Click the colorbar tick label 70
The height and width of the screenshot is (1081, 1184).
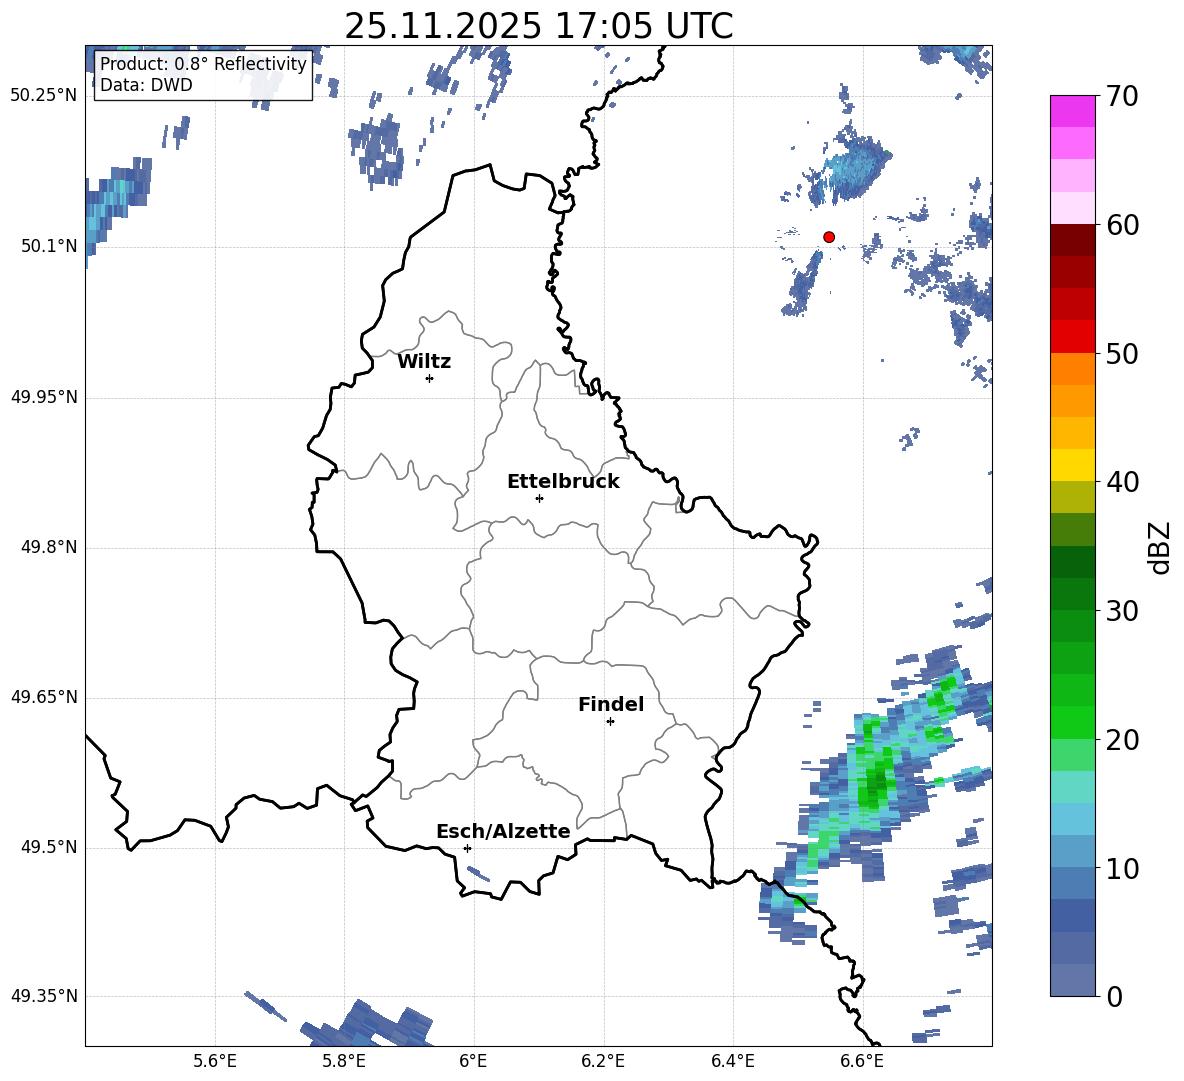point(1122,97)
